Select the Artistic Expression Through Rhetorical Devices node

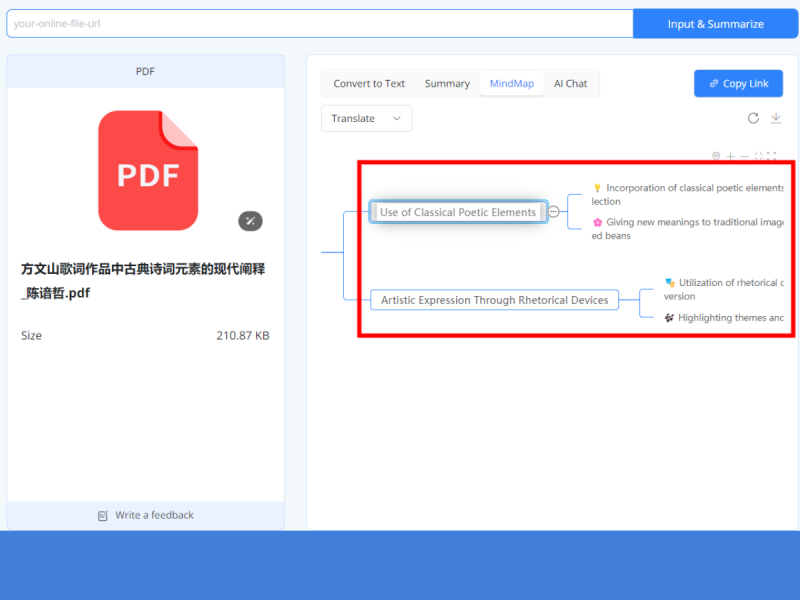(x=494, y=300)
